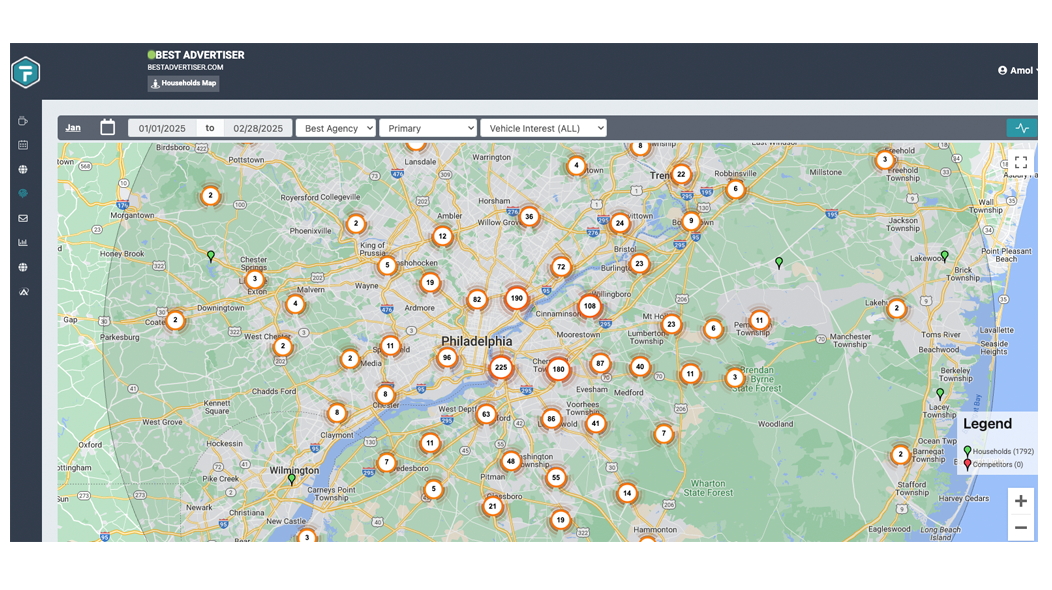The width and height of the screenshot is (1052, 590).
Task: Select the 12 cluster near Ambler
Action: pyautogui.click(x=442, y=236)
